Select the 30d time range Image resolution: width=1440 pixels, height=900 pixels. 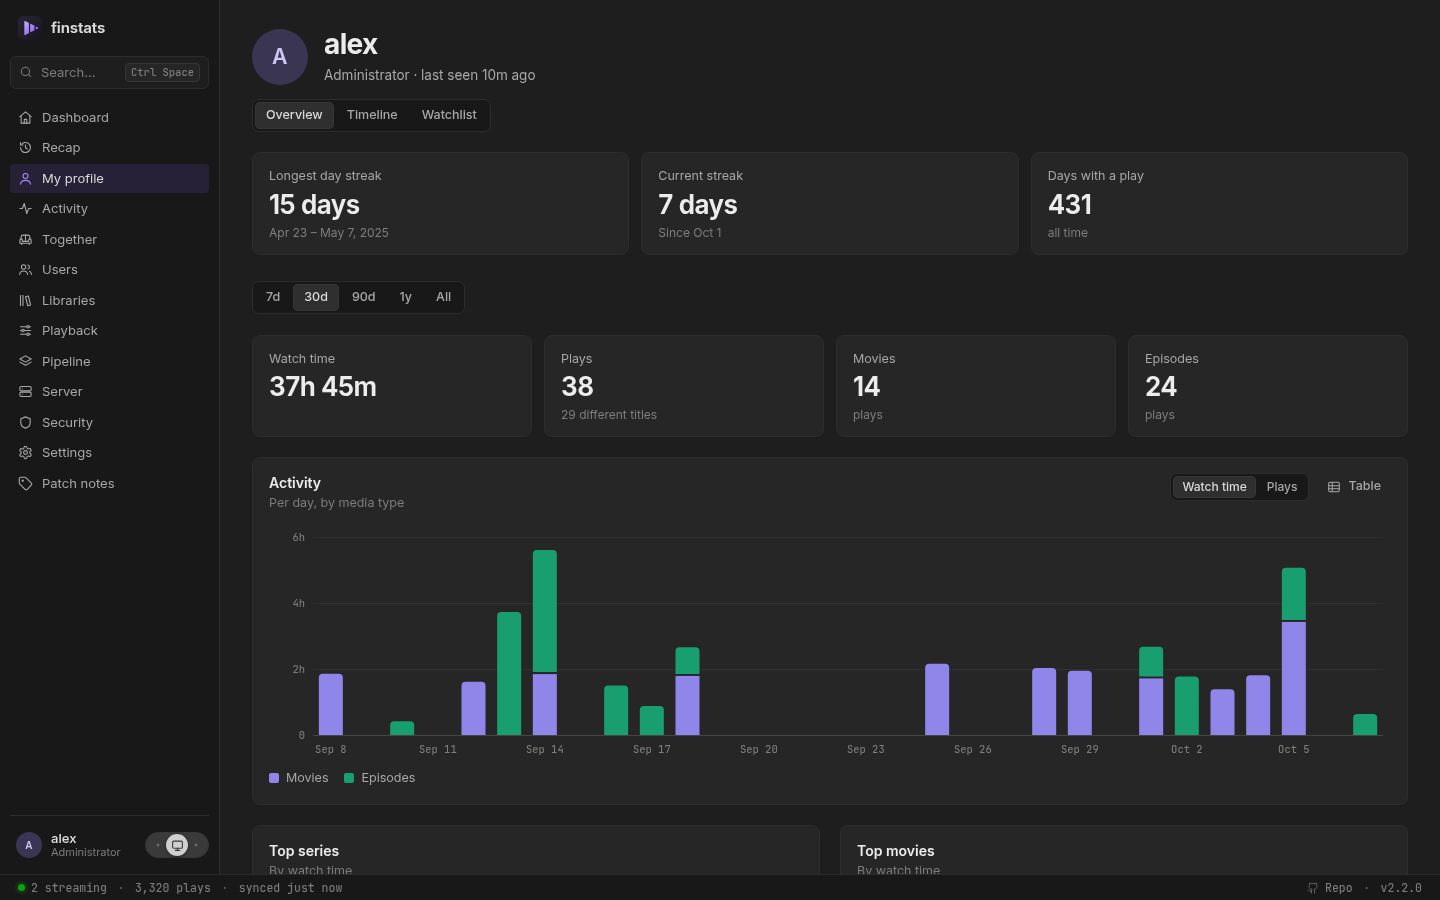coord(316,297)
